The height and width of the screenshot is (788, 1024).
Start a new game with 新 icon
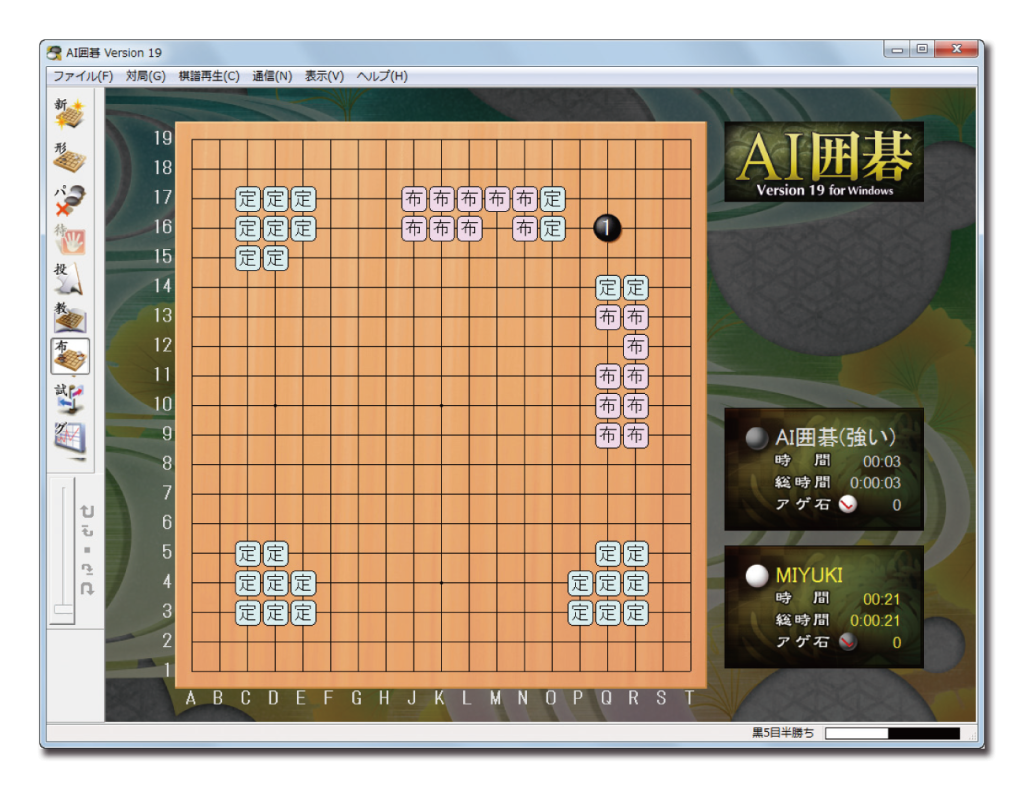(70, 115)
